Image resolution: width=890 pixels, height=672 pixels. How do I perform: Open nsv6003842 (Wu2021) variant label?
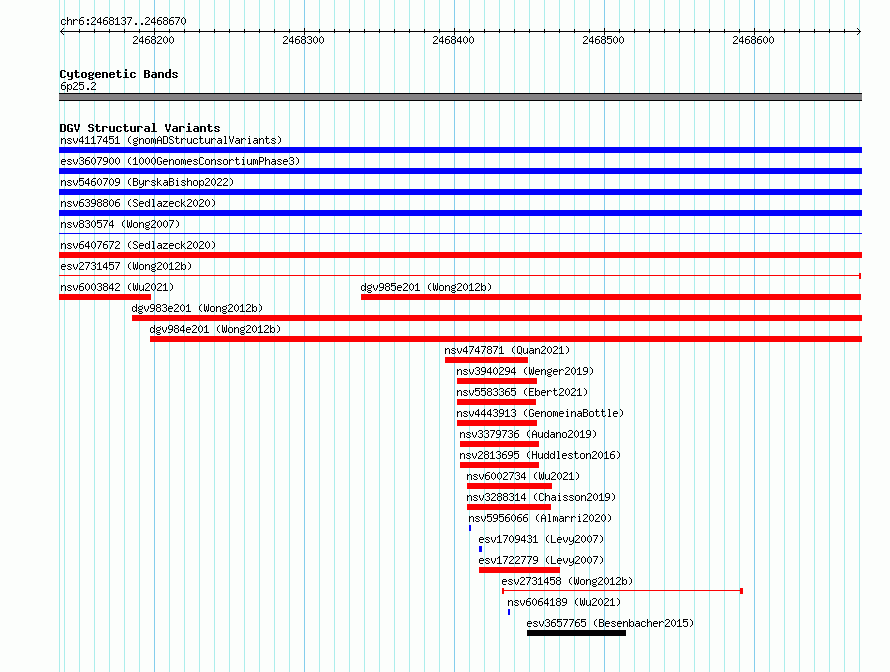[x=117, y=287]
